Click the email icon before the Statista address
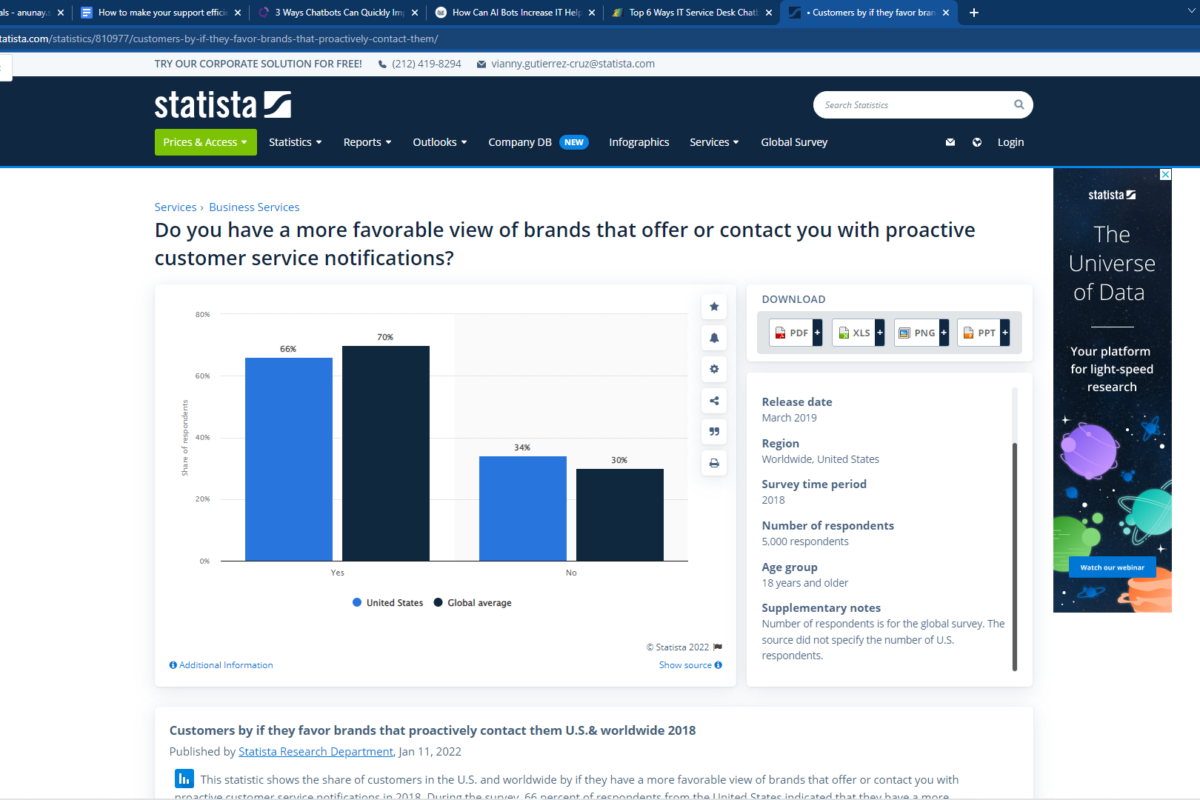The width and height of the screenshot is (1200, 800). (x=481, y=64)
